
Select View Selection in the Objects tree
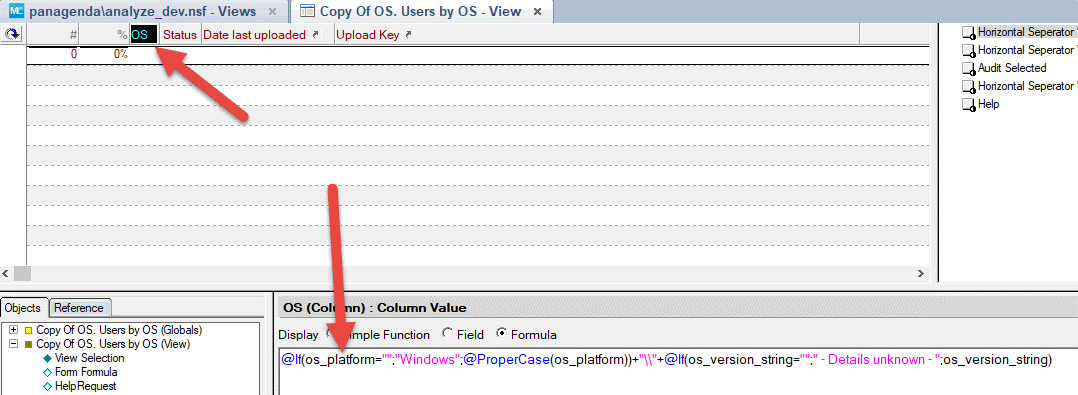coord(90,359)
